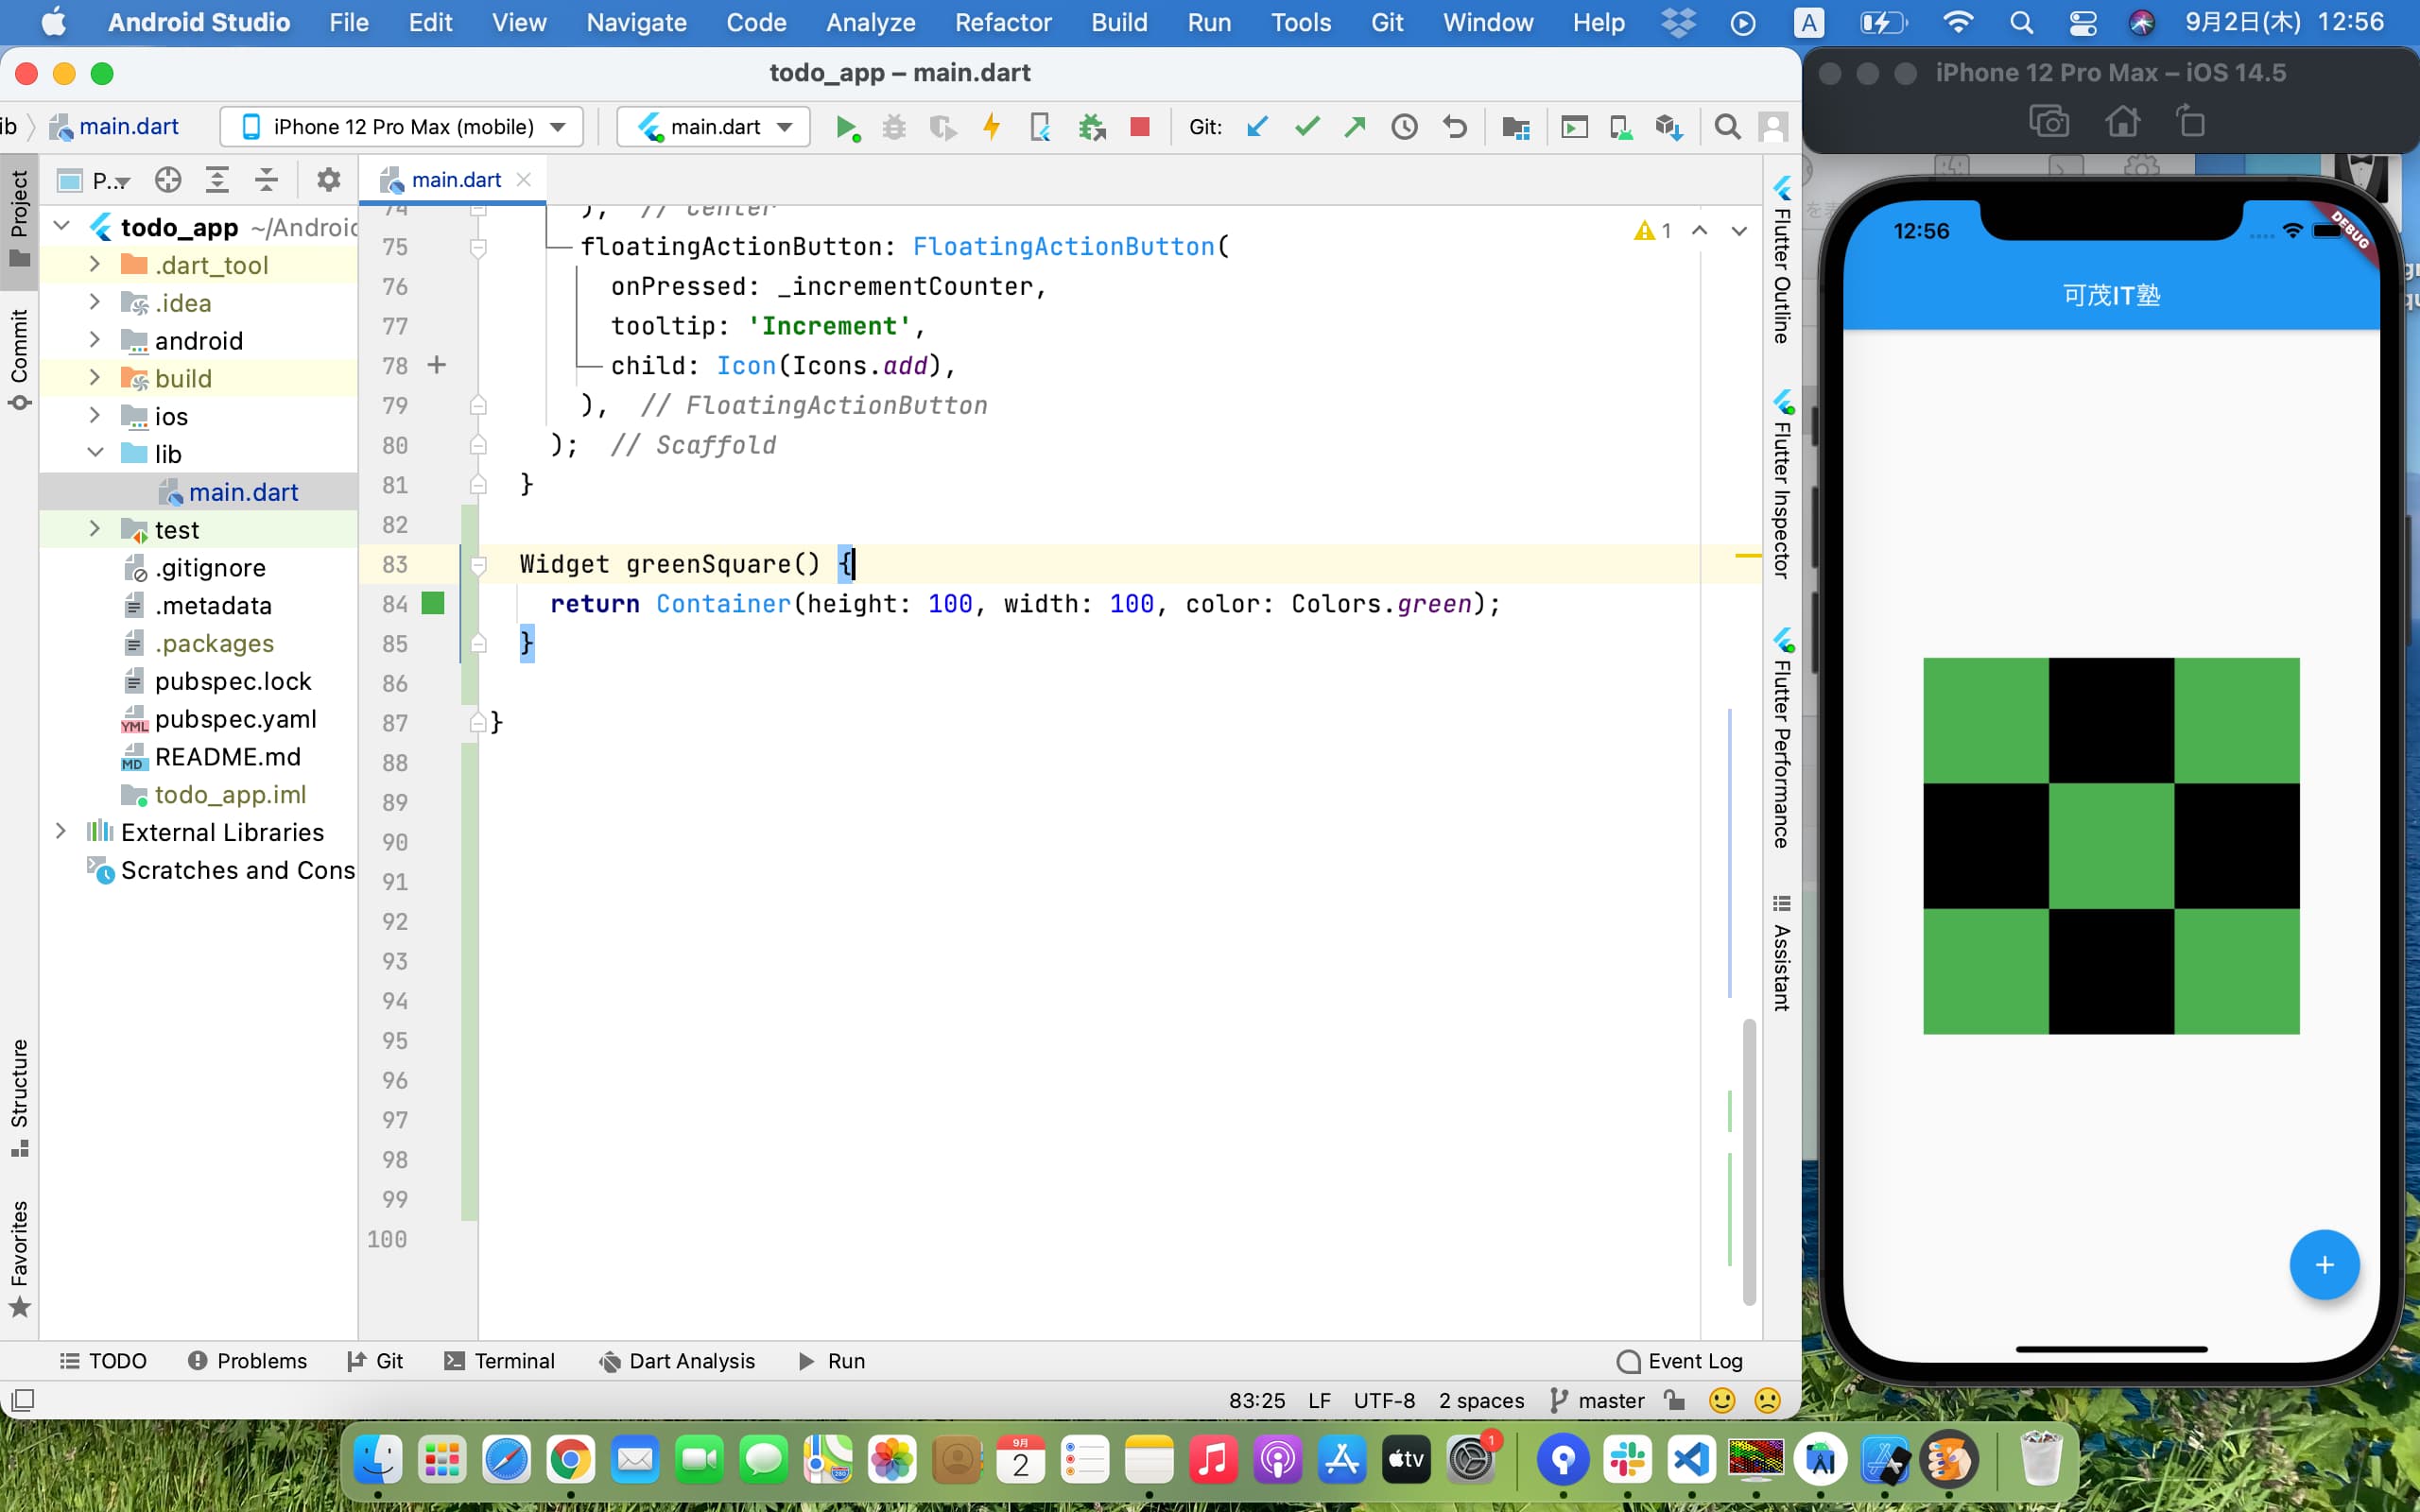
Task: Select the iPhone 12 Pro Max device dropdown
Action: pyautogui.click(x=401, y=128)
